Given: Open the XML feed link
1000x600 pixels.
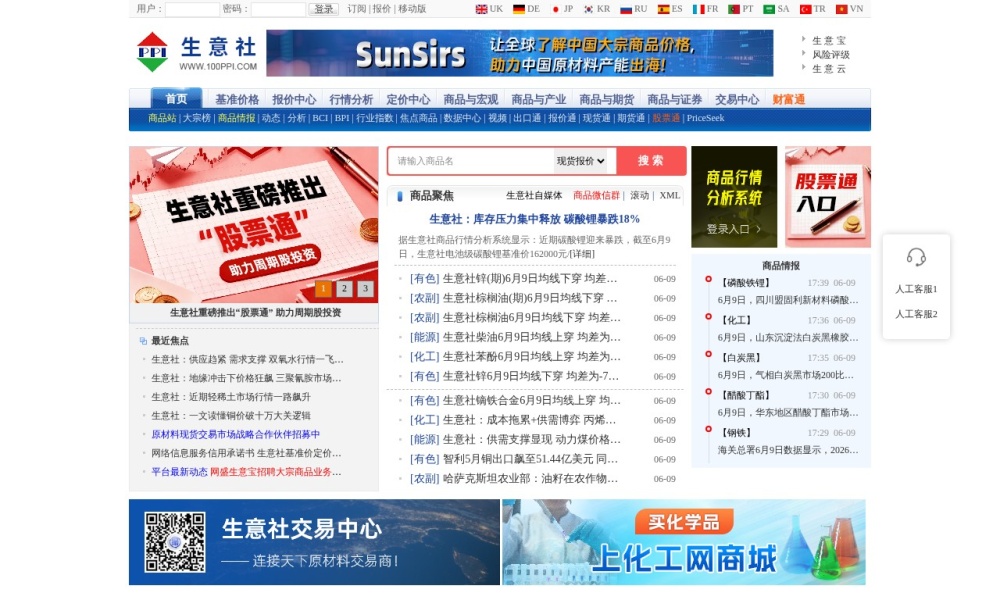Looking at the screenshot, I should click(x=670, y=196).
